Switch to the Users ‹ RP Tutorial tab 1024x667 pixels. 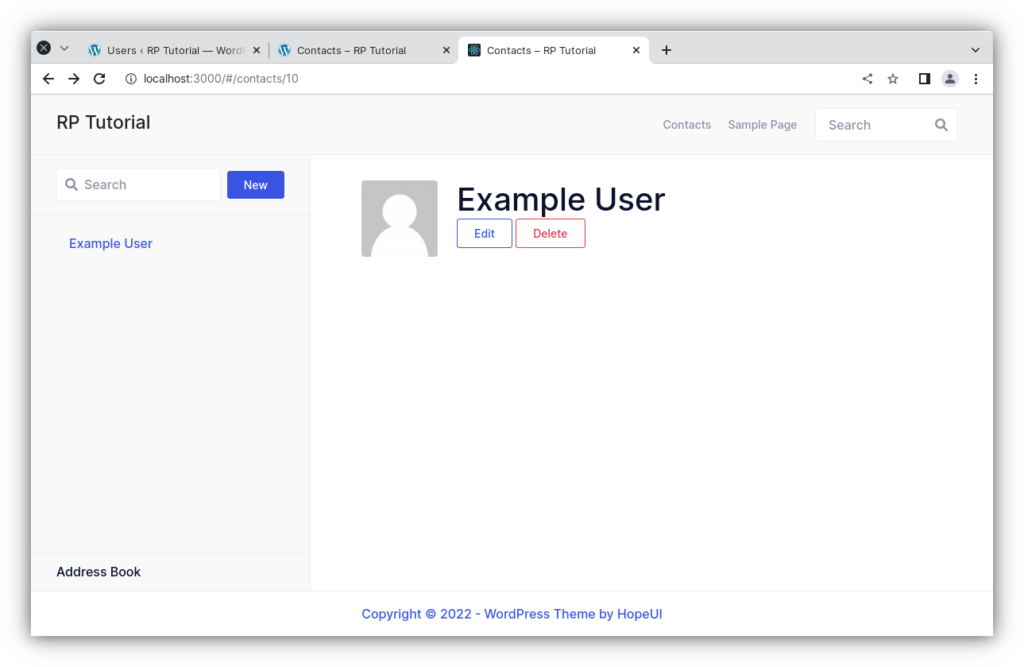click(174, 50)
